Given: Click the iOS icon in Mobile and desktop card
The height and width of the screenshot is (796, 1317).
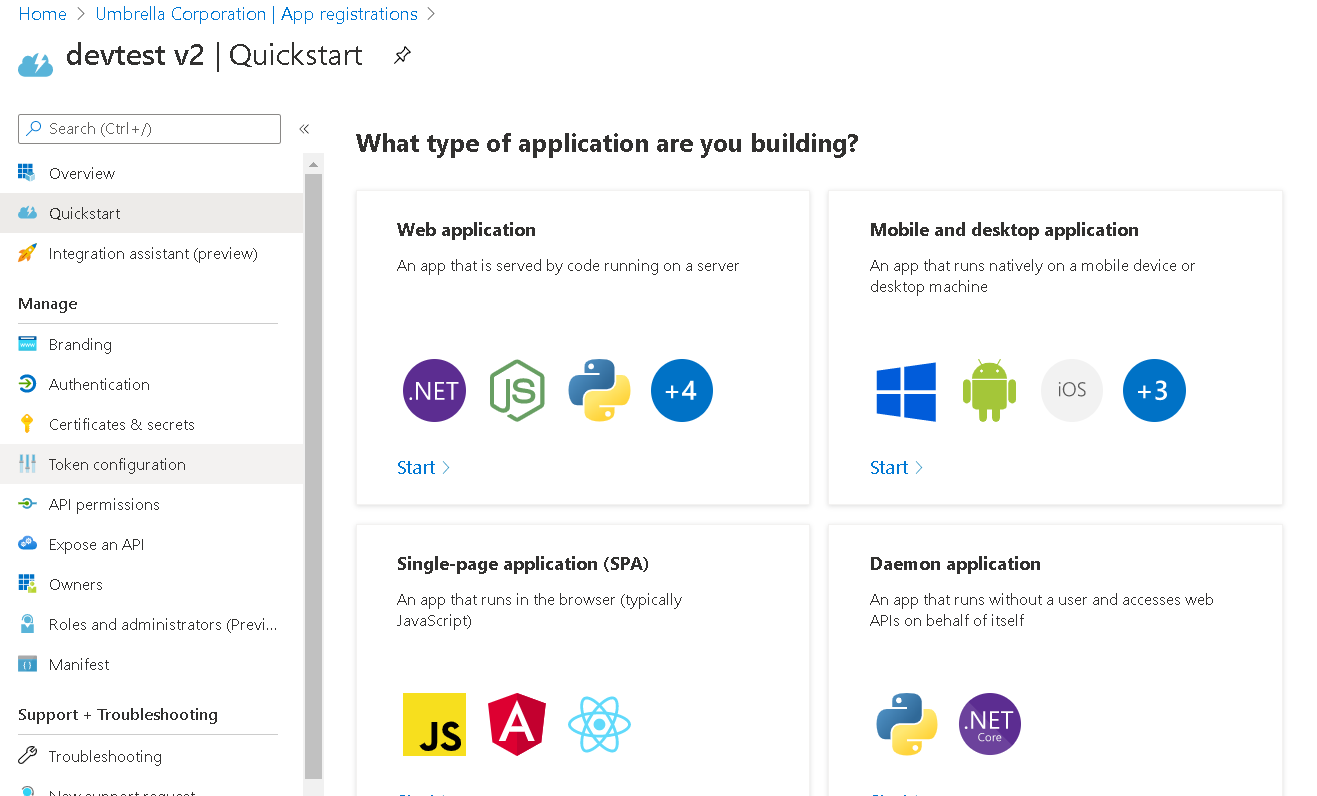Looking at the screenshot, I should pos(1072,390).
